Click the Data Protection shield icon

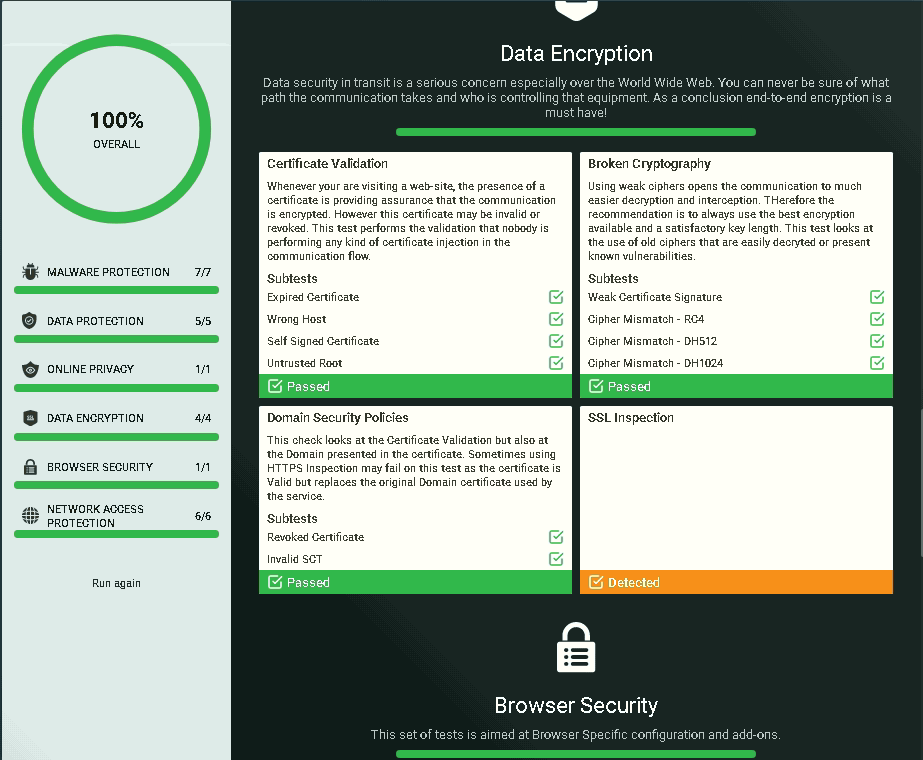(x=29, y=320)
